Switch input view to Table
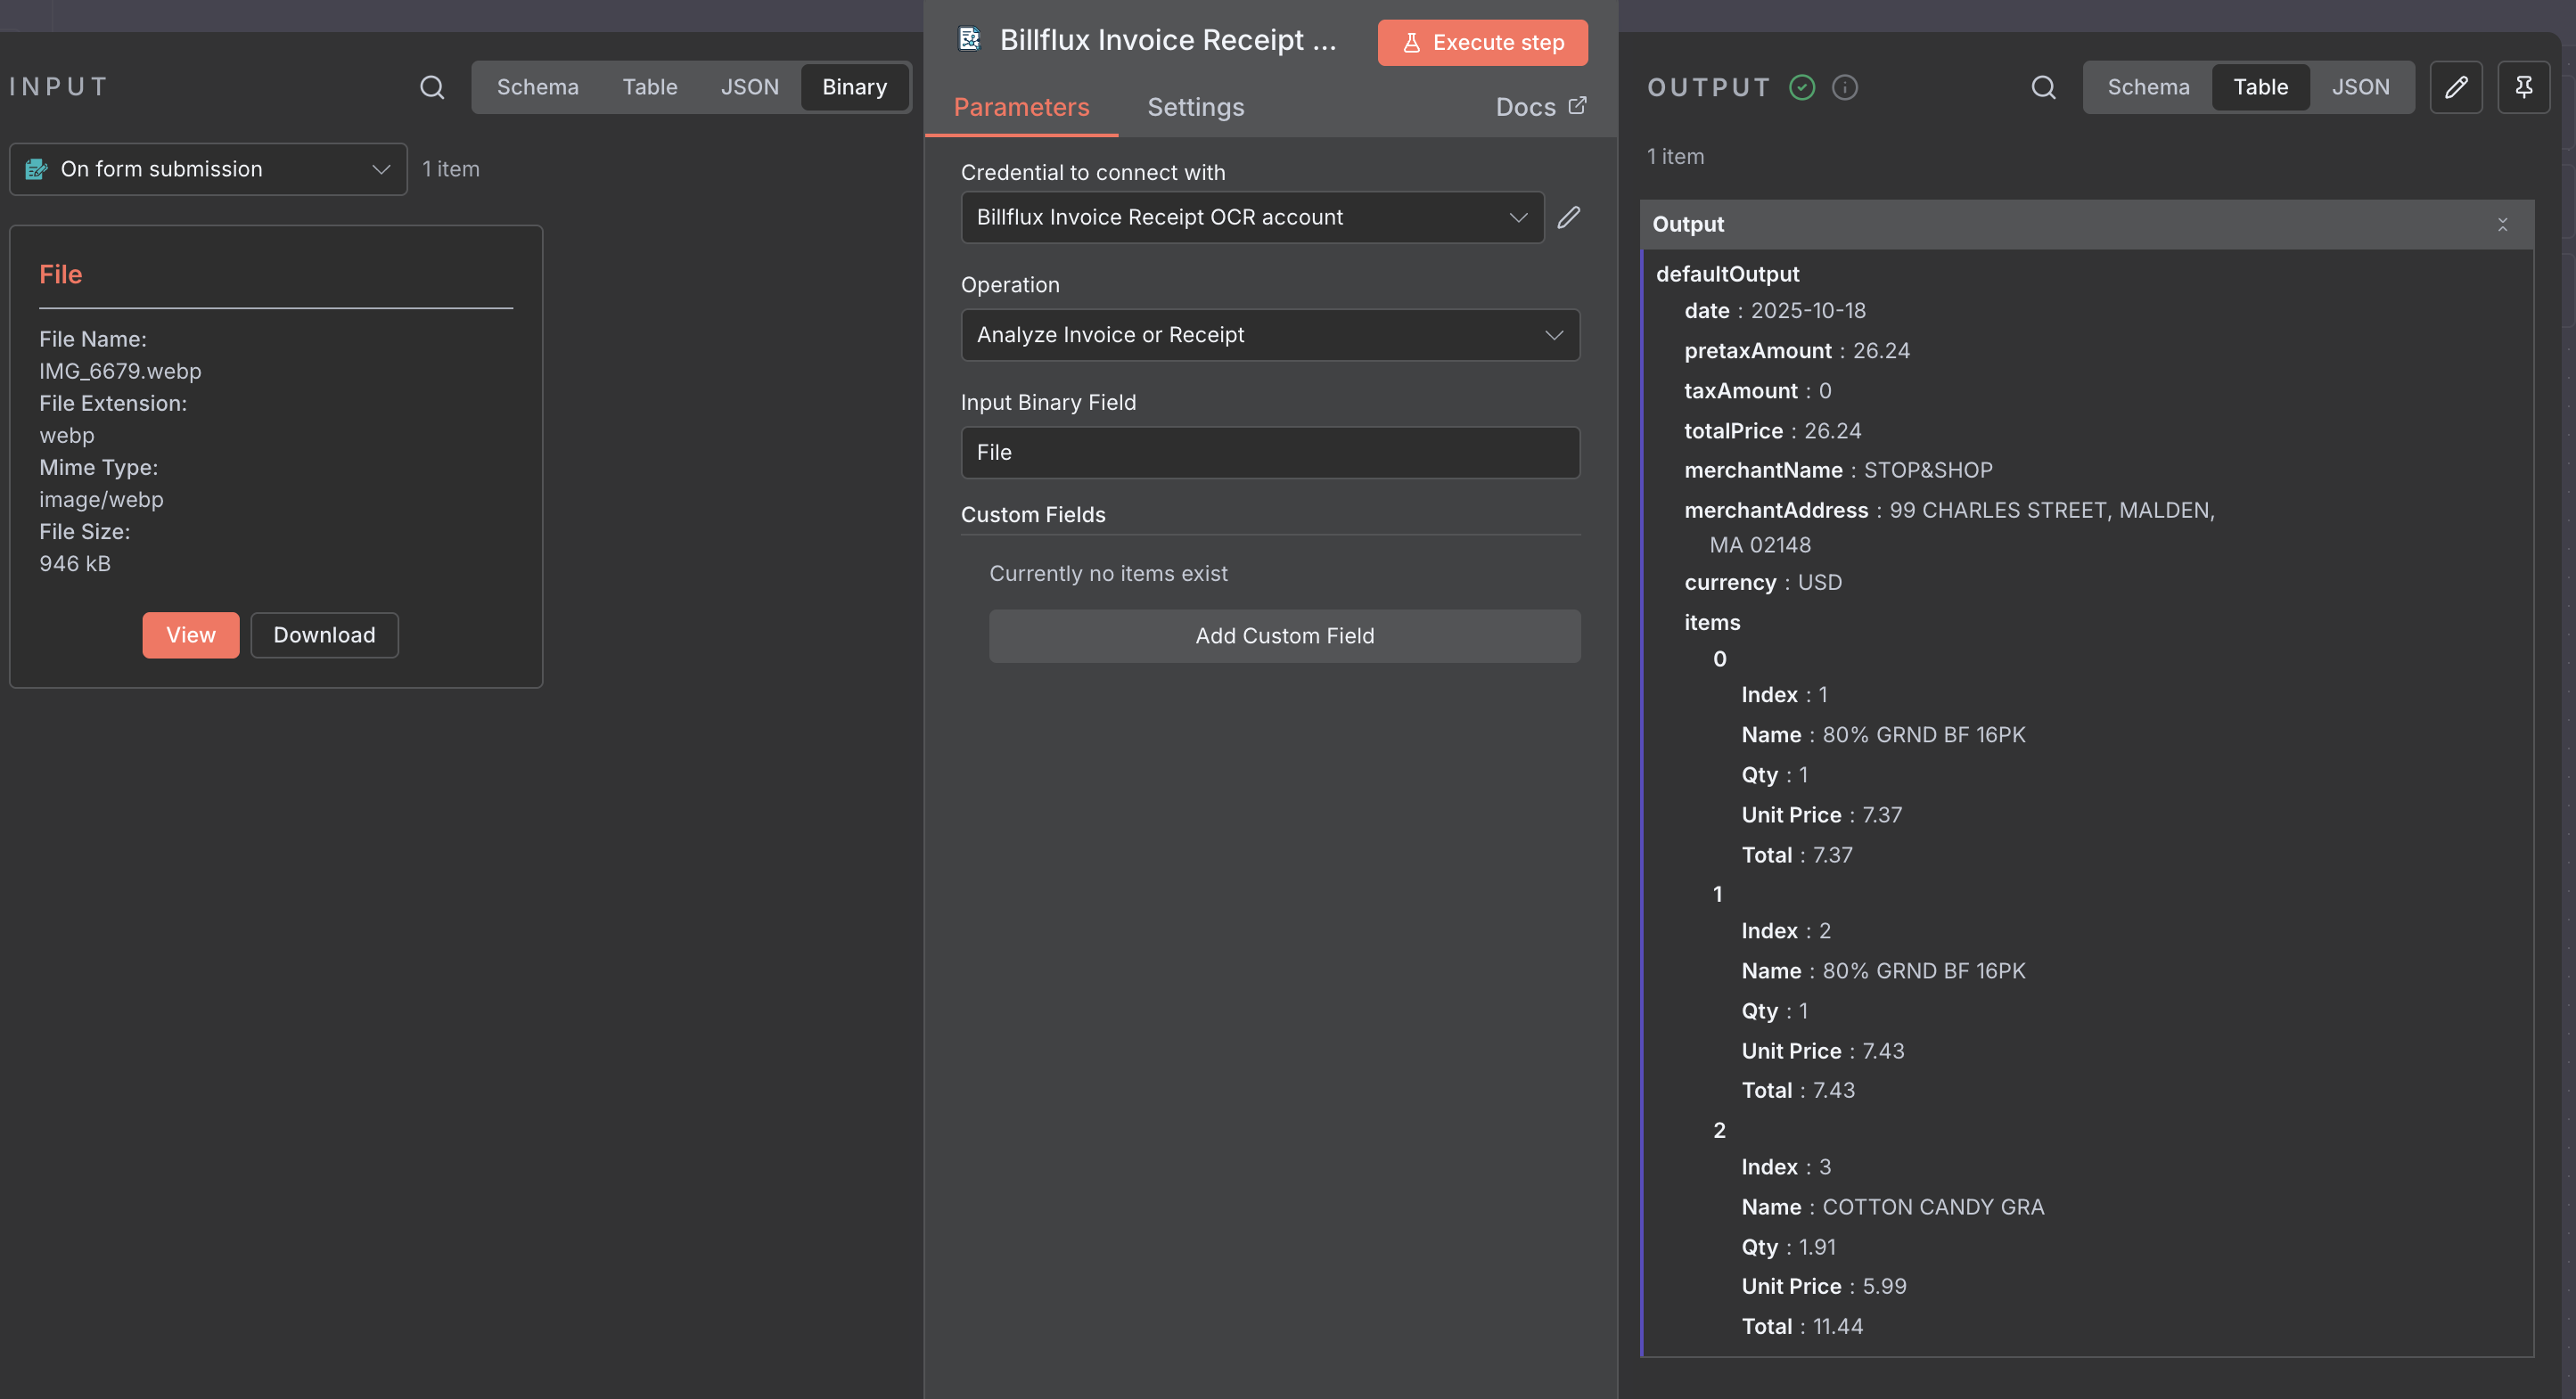The image size is (2576, 1399). 649,87
